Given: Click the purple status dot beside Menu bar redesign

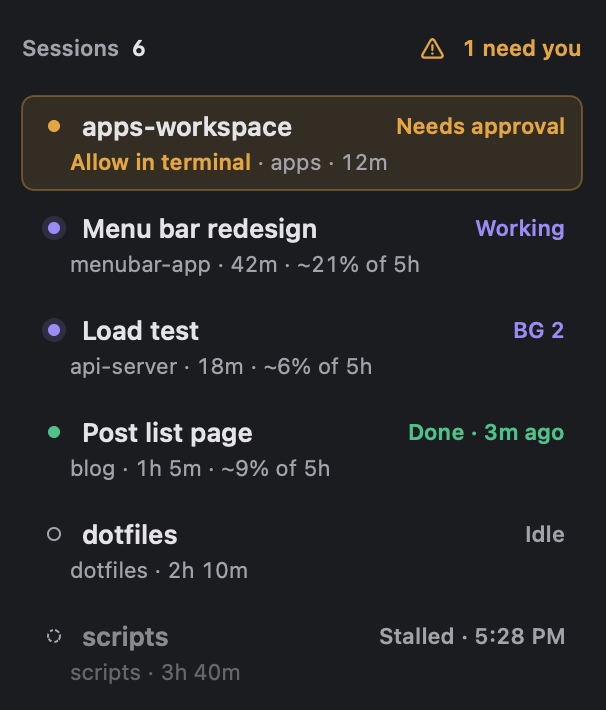Looking at the screenshot, I should (54, 228).
